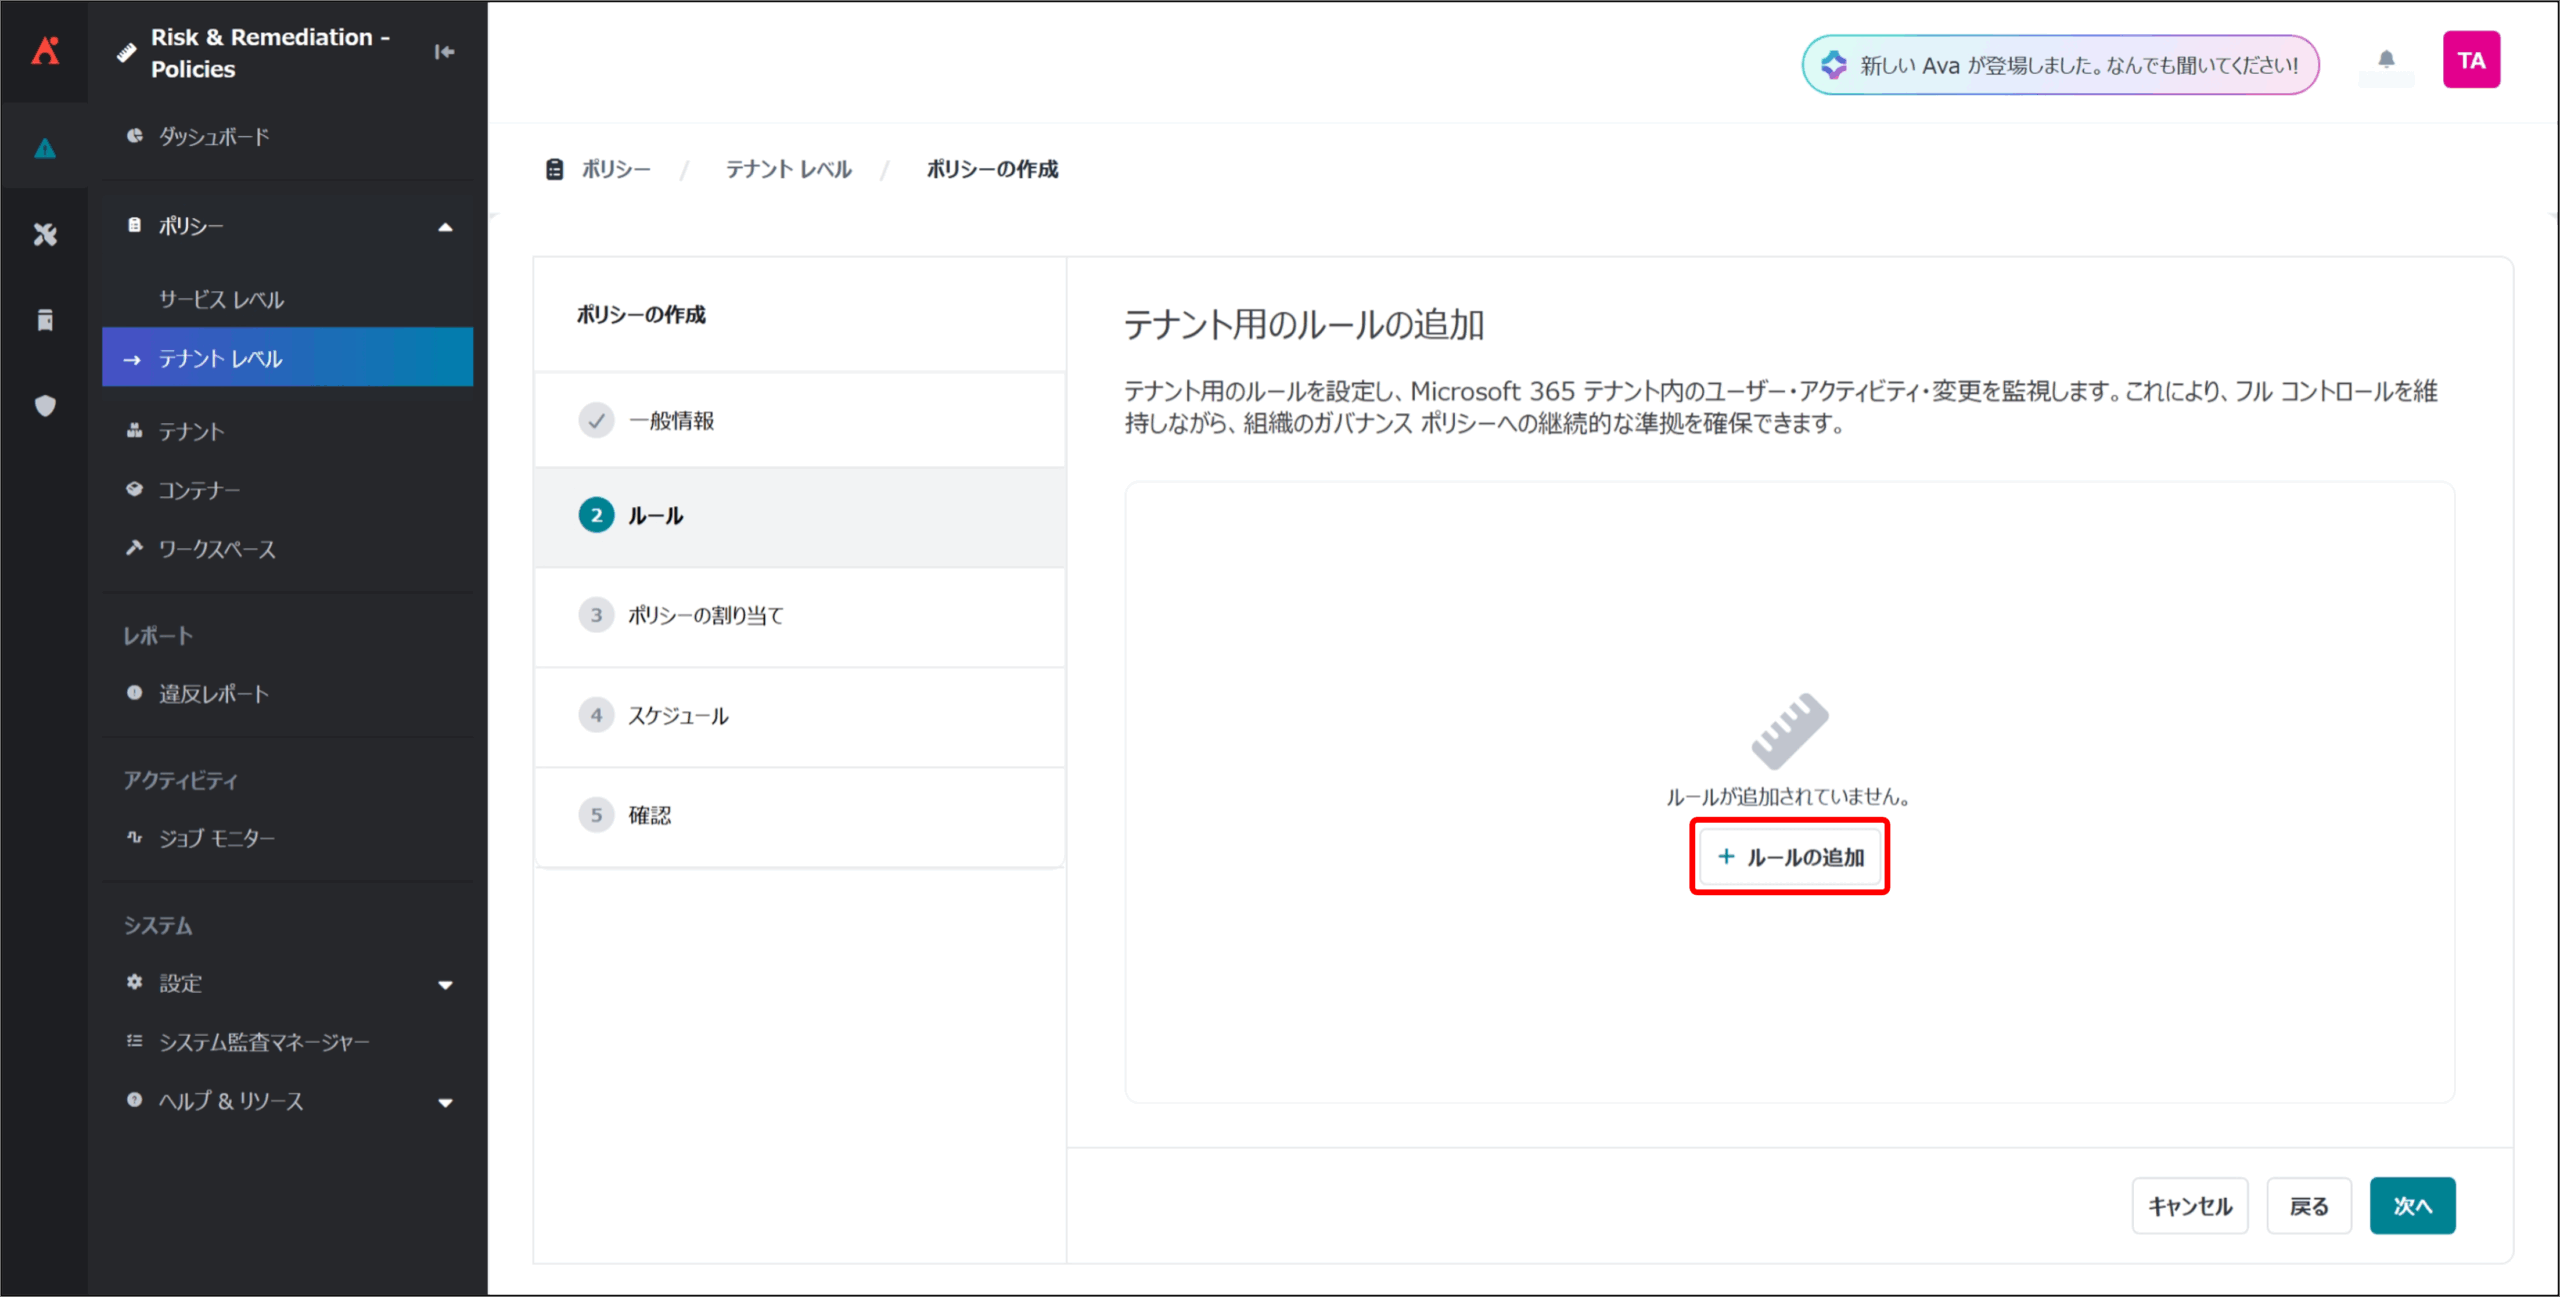Open the TA user avatar menu
Viewport: 2560px width, 1297px height.
[2471, 61]
